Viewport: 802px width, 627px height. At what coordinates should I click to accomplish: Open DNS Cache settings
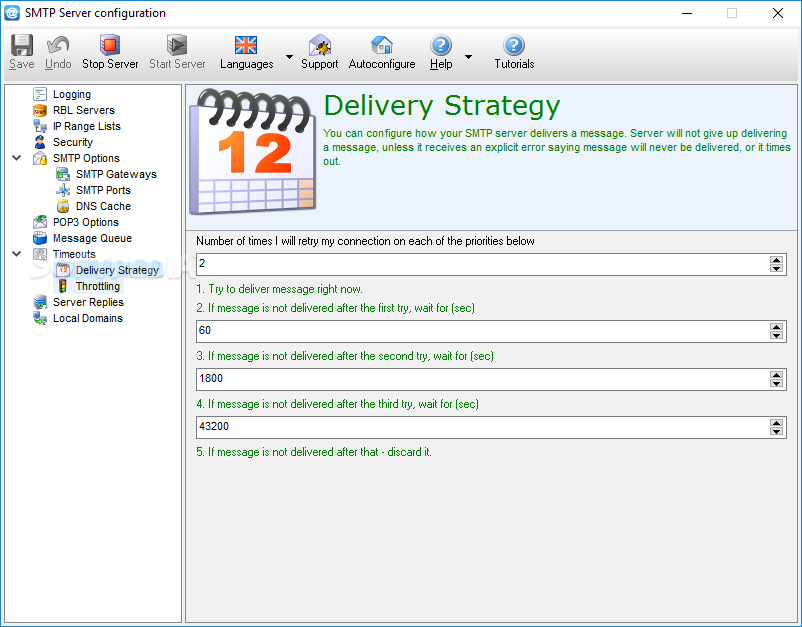click(103, 206)
